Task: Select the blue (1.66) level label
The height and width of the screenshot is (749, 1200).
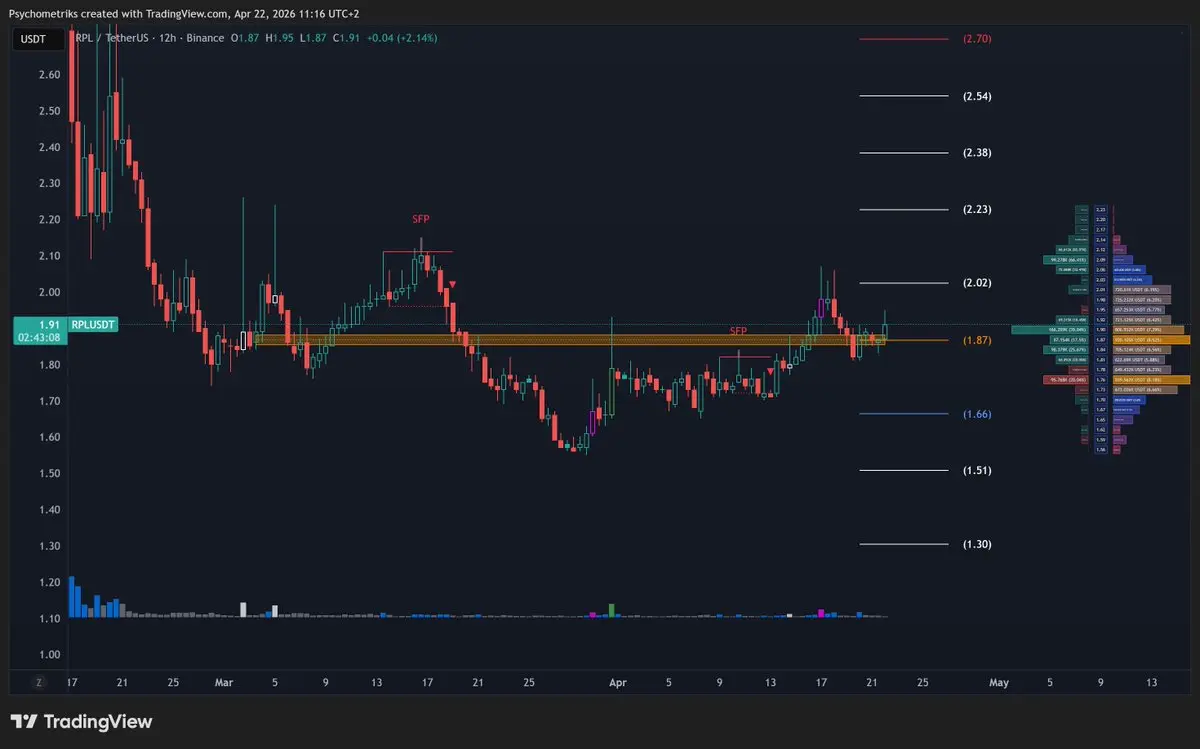Action: (977, 414)
